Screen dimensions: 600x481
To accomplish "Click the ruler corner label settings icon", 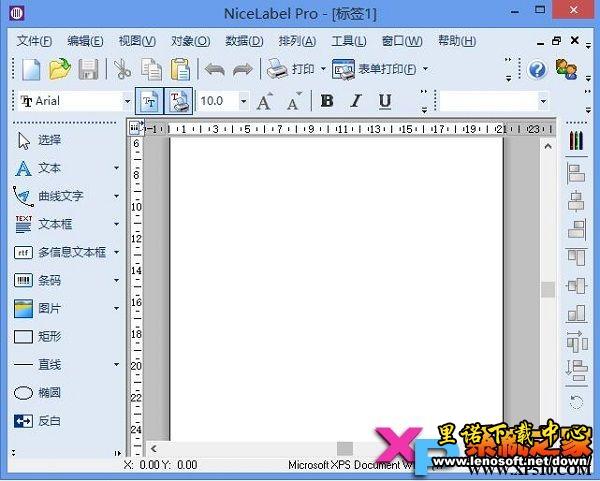I will 135,128.
